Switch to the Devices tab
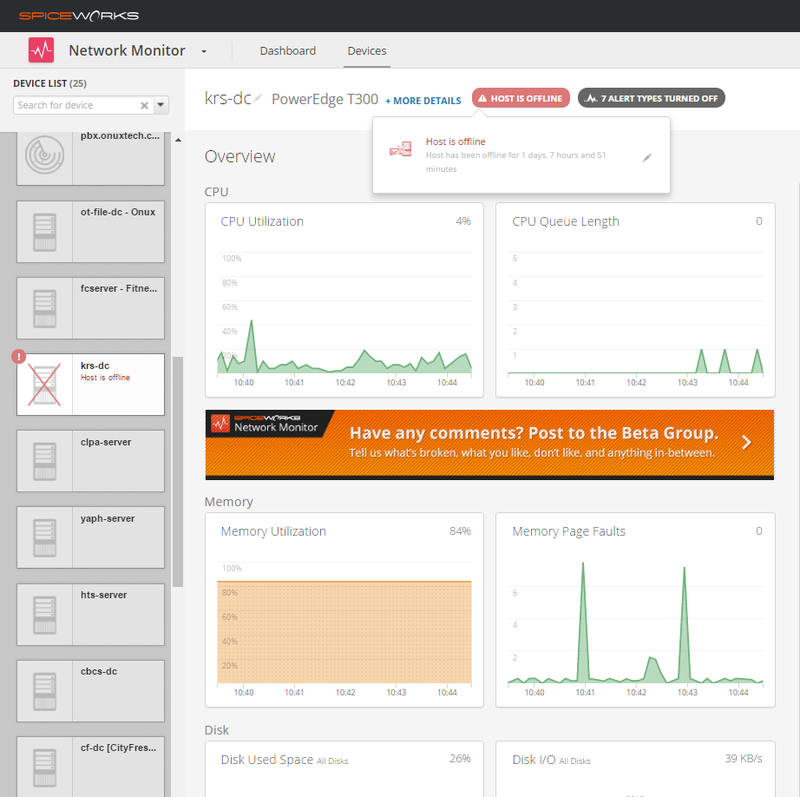800x797 pixels. (x=367, y=50)
